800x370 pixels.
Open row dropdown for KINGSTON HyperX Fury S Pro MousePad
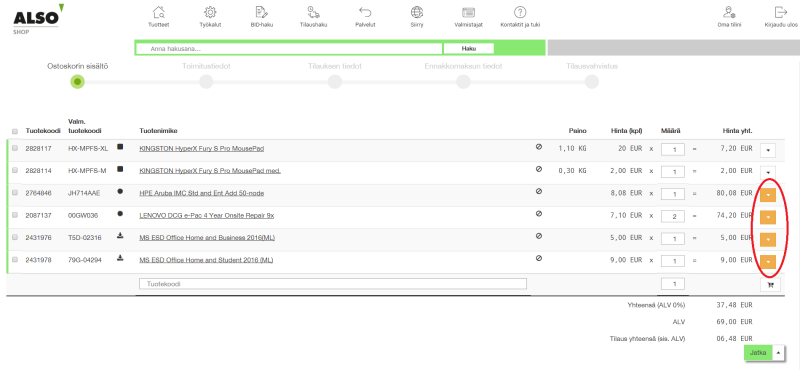(768, 151)
